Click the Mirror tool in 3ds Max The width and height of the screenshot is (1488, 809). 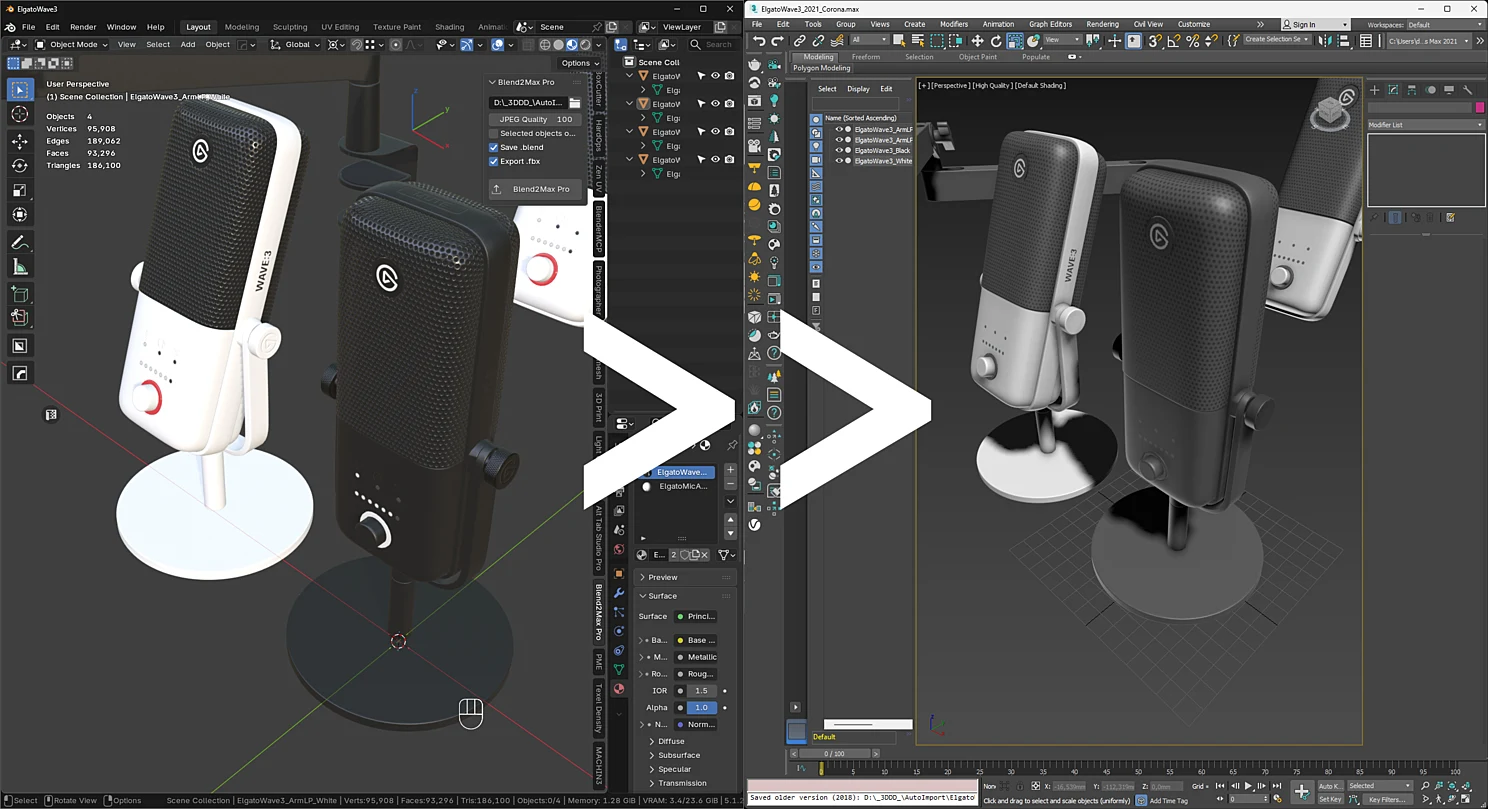[x=1326, y=40]
